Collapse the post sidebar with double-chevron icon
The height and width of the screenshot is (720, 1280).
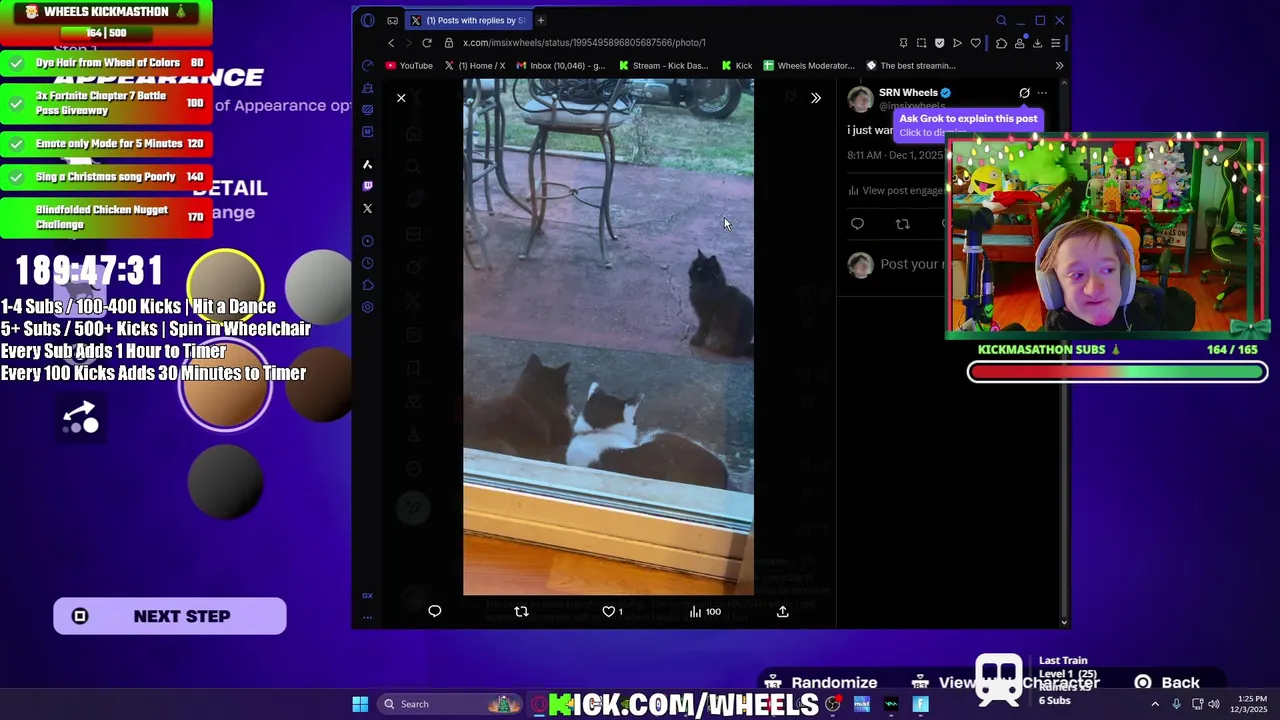[815, 98]
